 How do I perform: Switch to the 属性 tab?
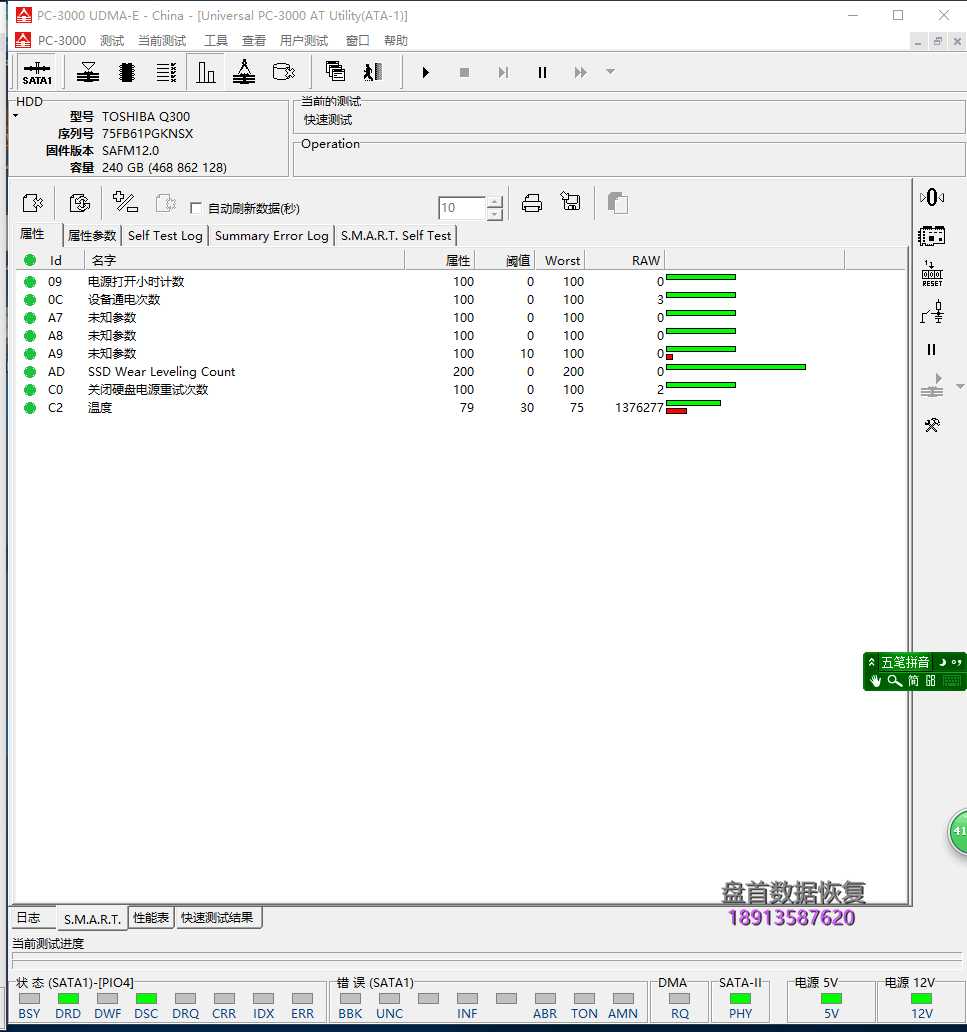pos(32,234)
